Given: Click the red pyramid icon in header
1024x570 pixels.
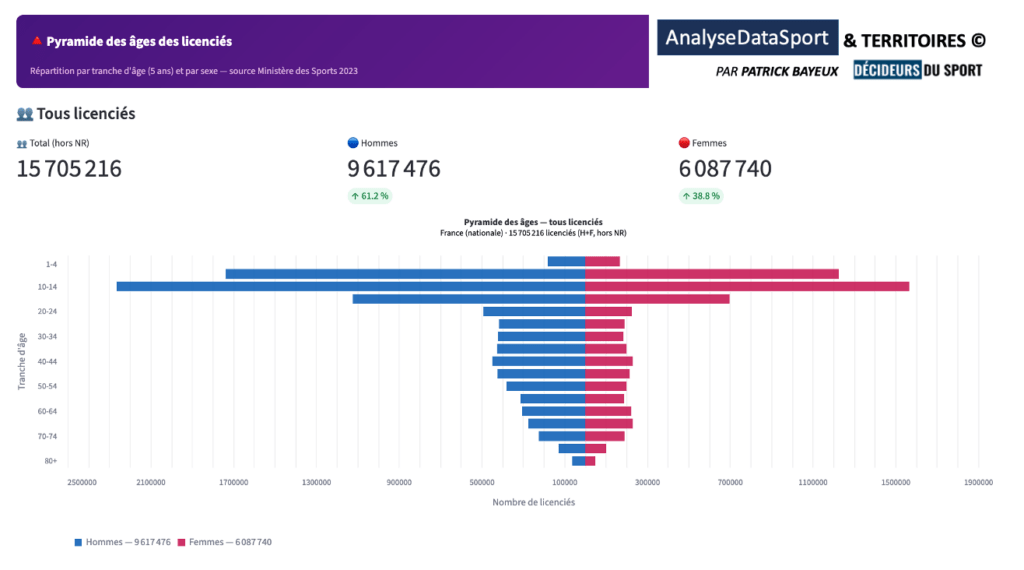Looking at the screenshot, I should 37,42.
